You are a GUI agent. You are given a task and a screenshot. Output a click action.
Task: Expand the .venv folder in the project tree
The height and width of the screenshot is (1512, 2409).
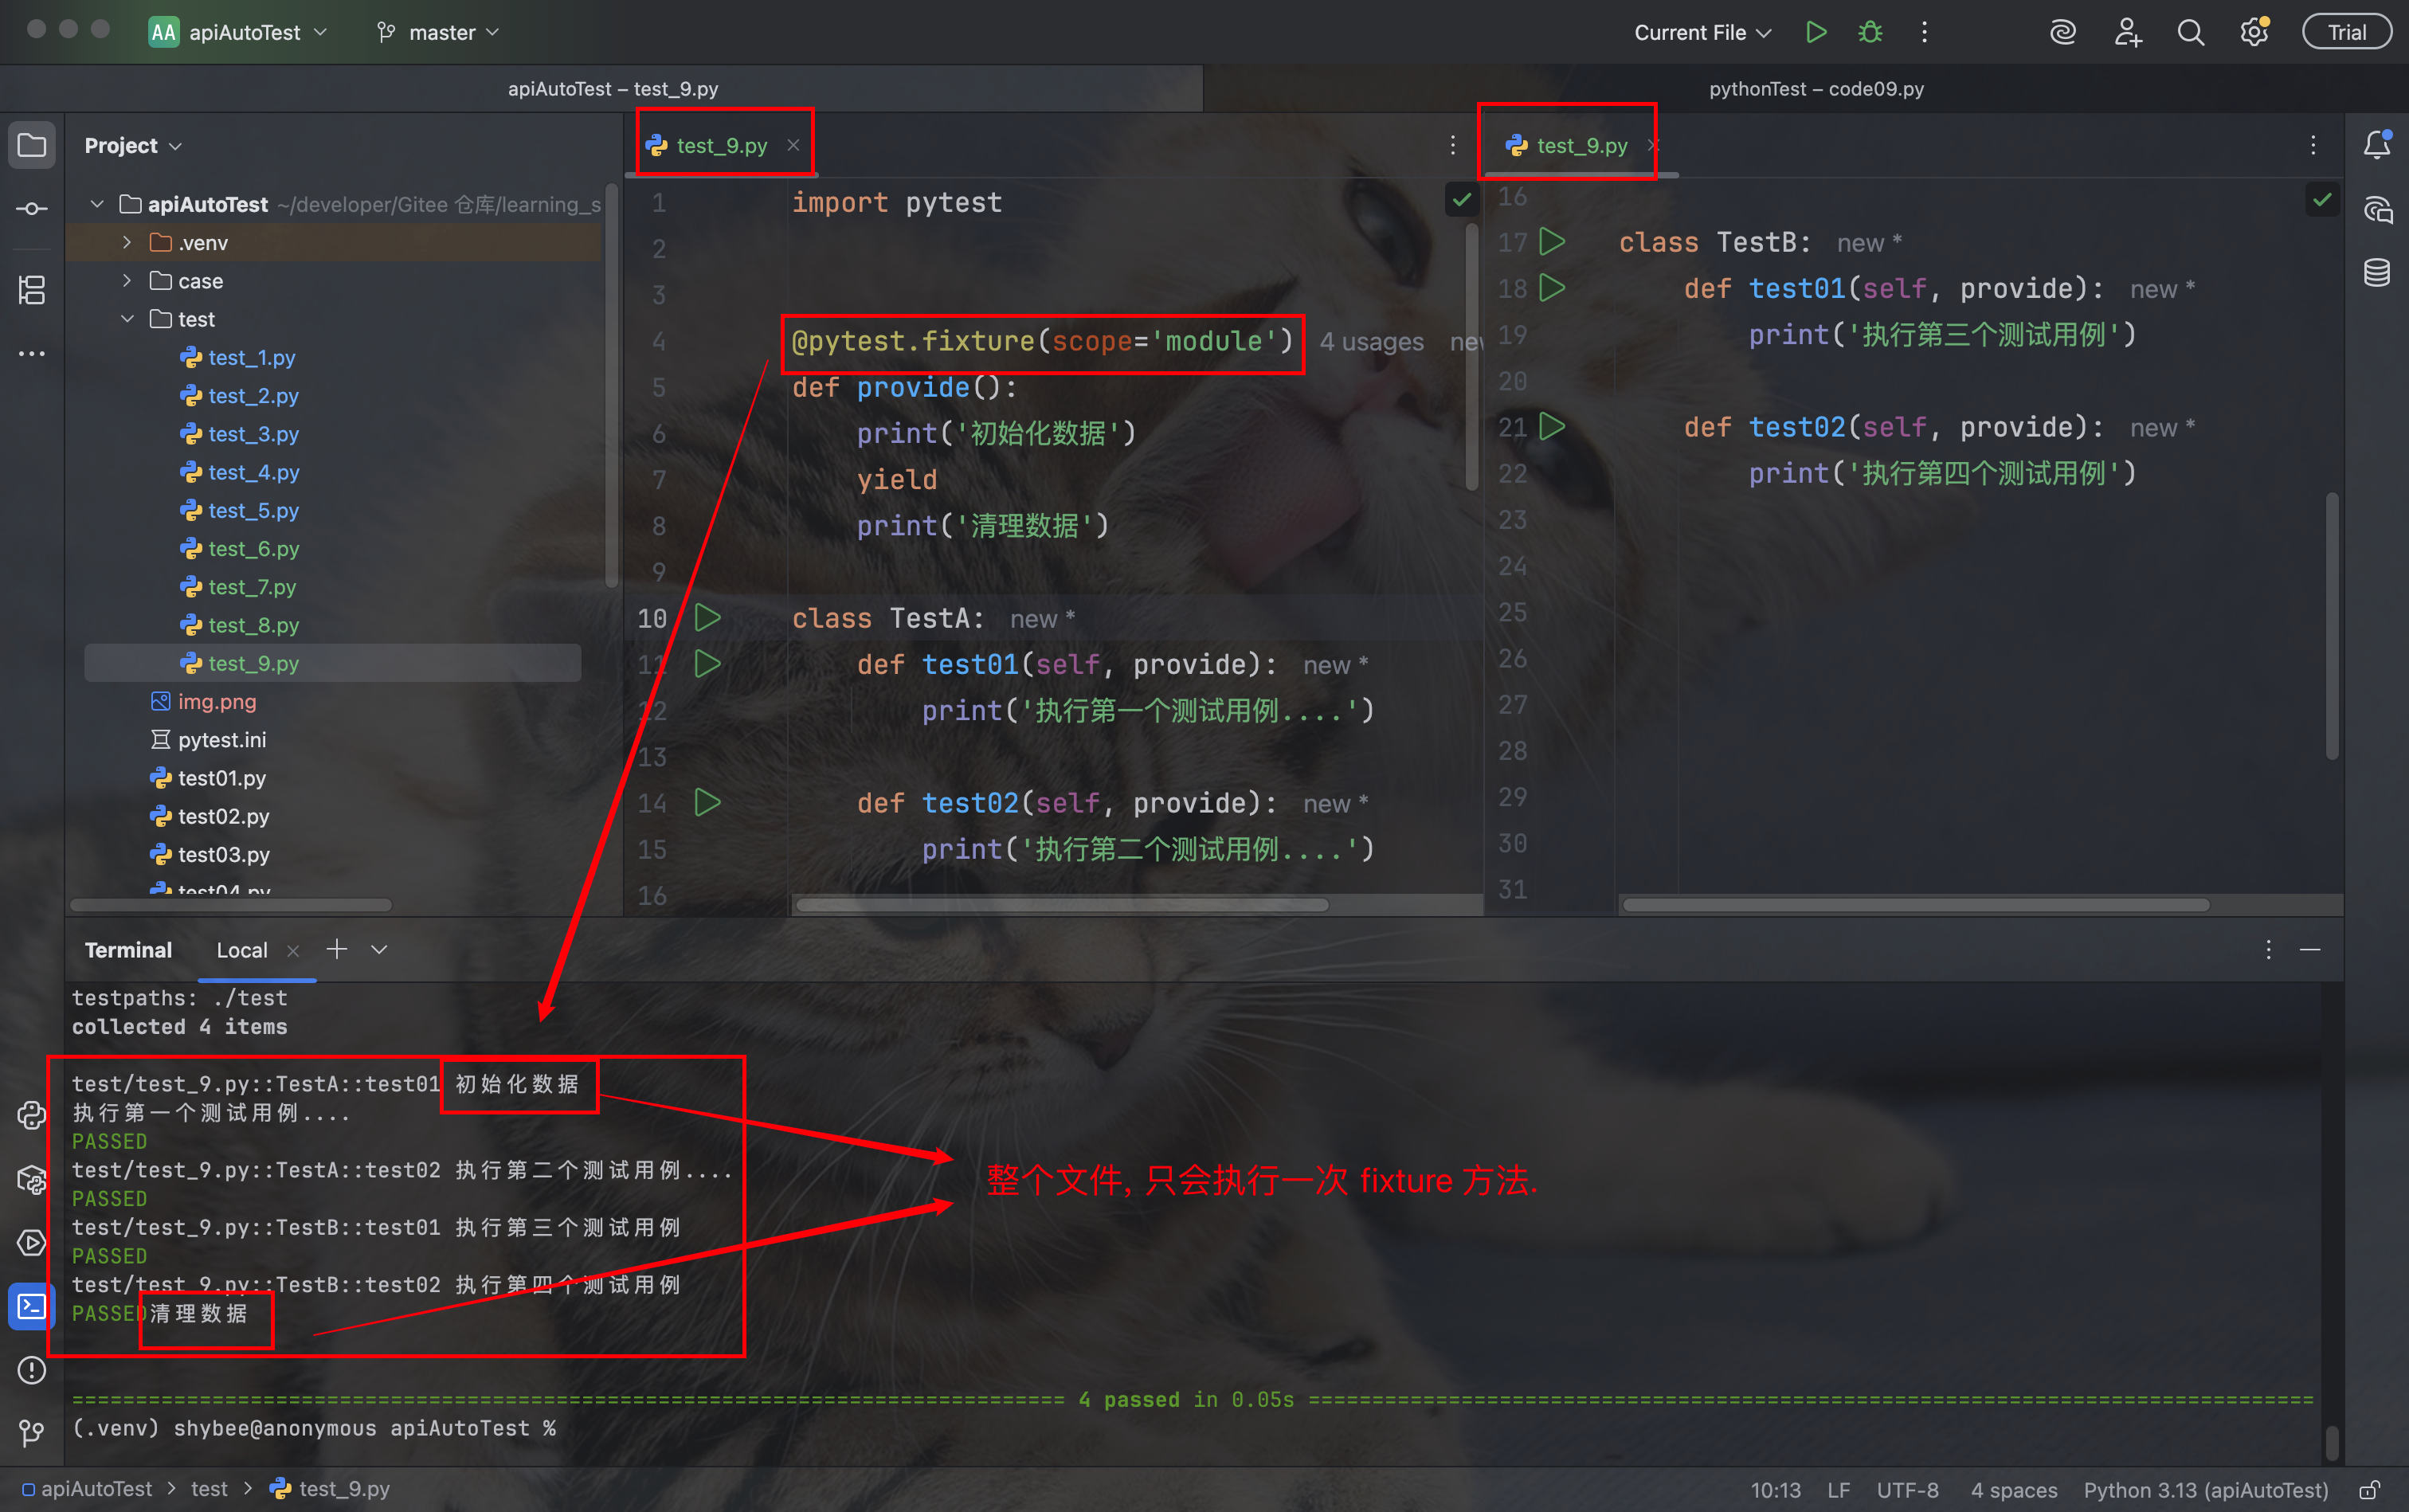[127, 243]
